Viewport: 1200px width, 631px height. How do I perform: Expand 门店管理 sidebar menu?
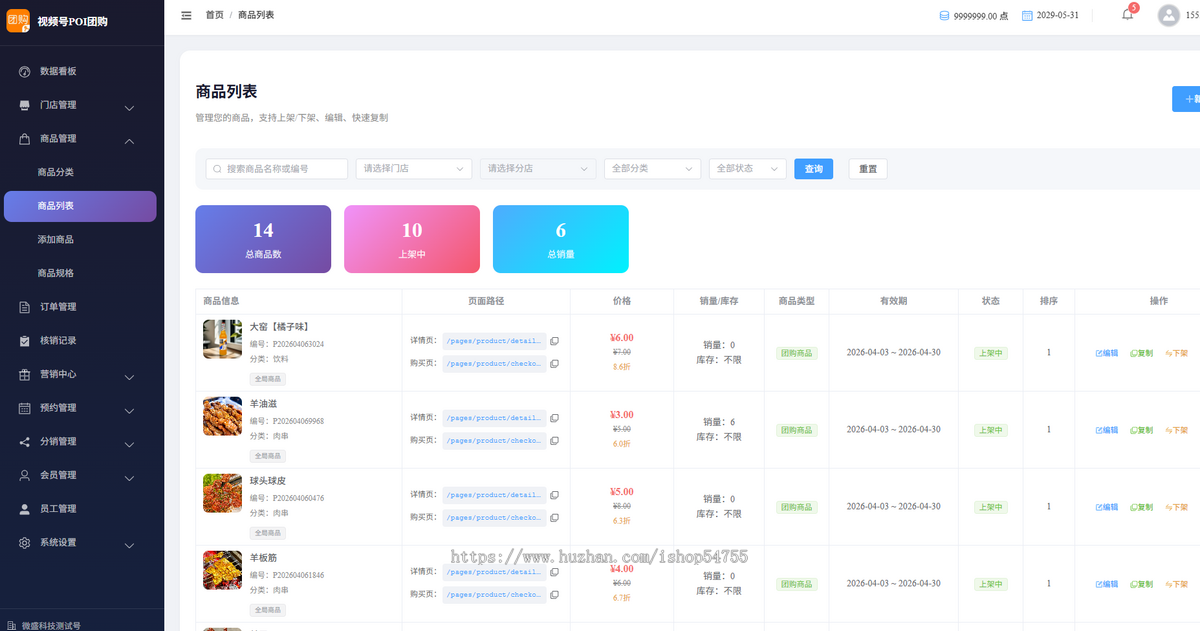(82, 105)
